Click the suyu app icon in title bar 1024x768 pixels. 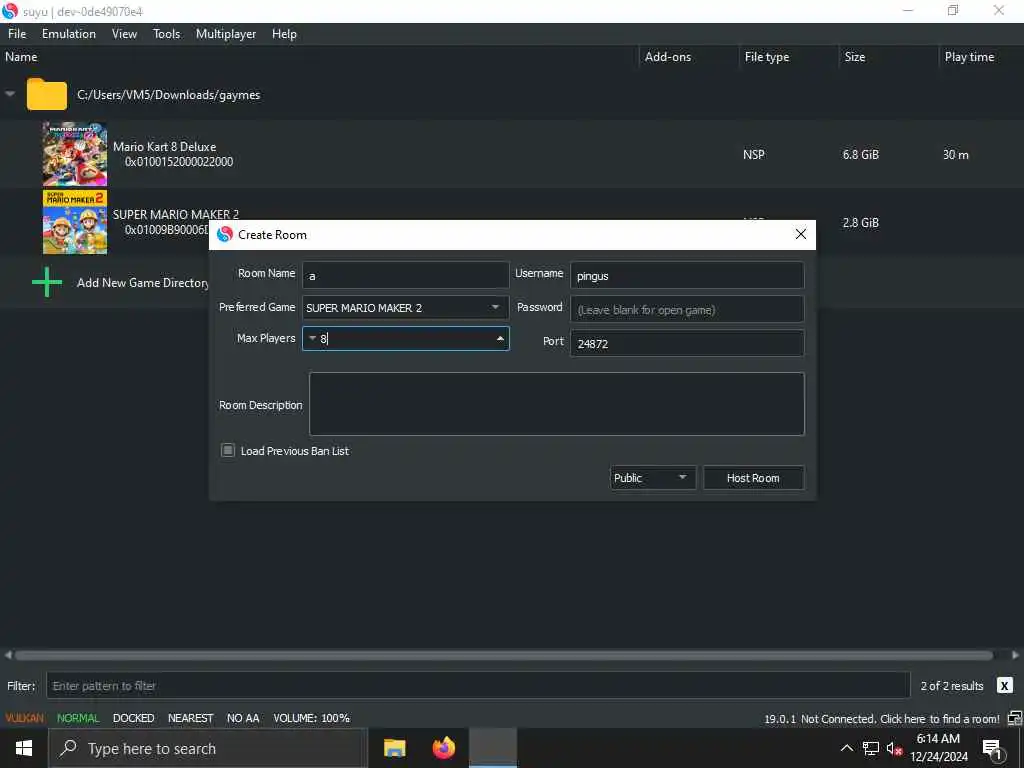(10, 11)
